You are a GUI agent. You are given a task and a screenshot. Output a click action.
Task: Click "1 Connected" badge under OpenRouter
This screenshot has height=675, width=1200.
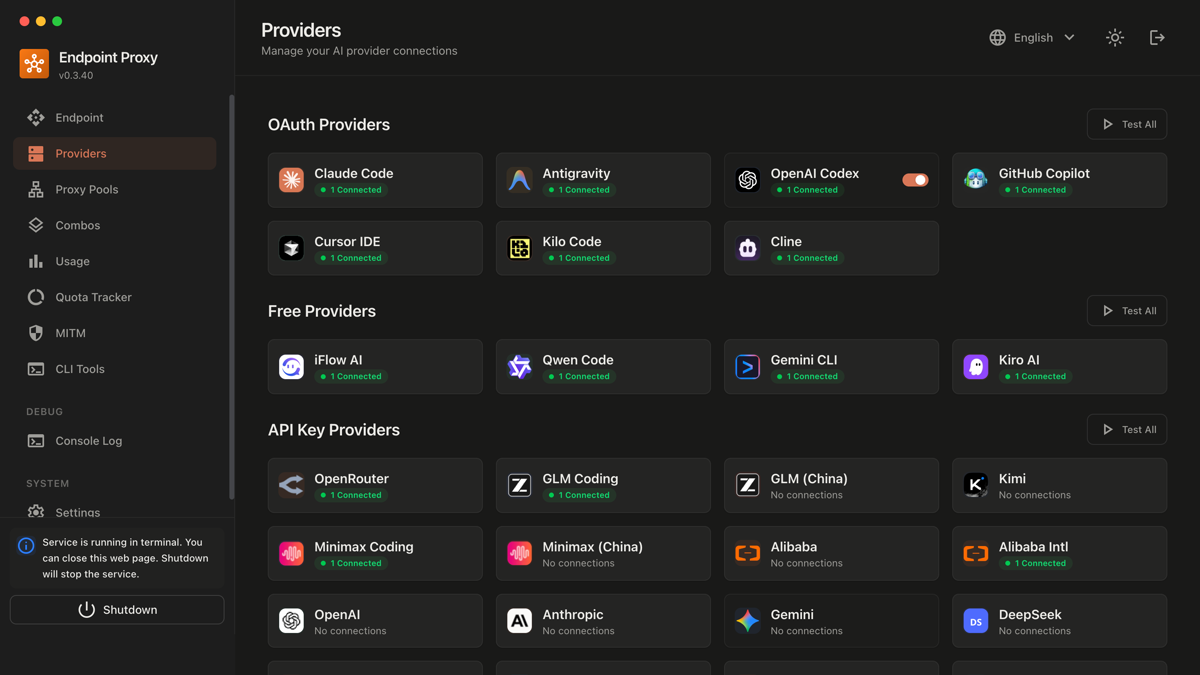(351, 495)
